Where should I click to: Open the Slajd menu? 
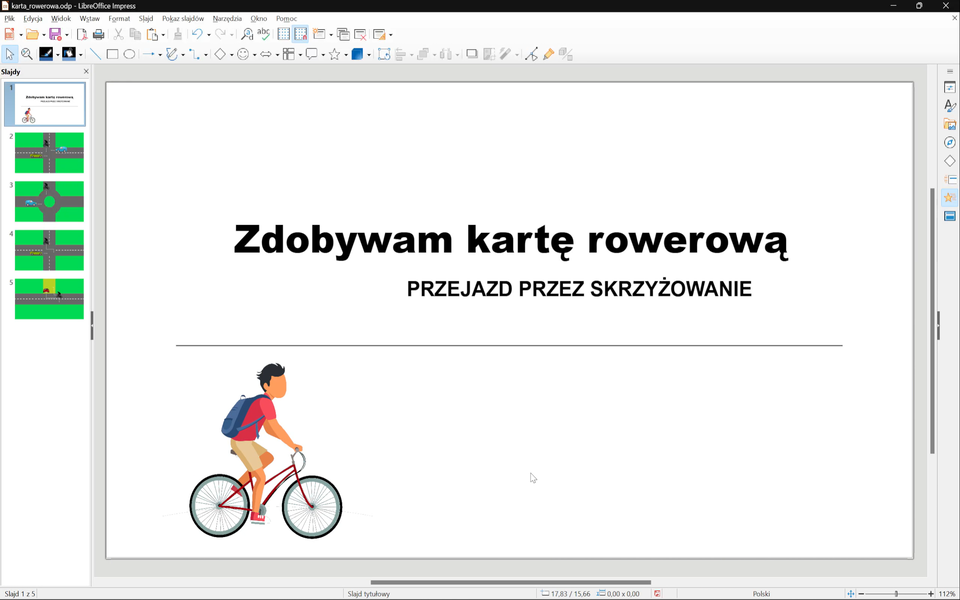[146, 18]
